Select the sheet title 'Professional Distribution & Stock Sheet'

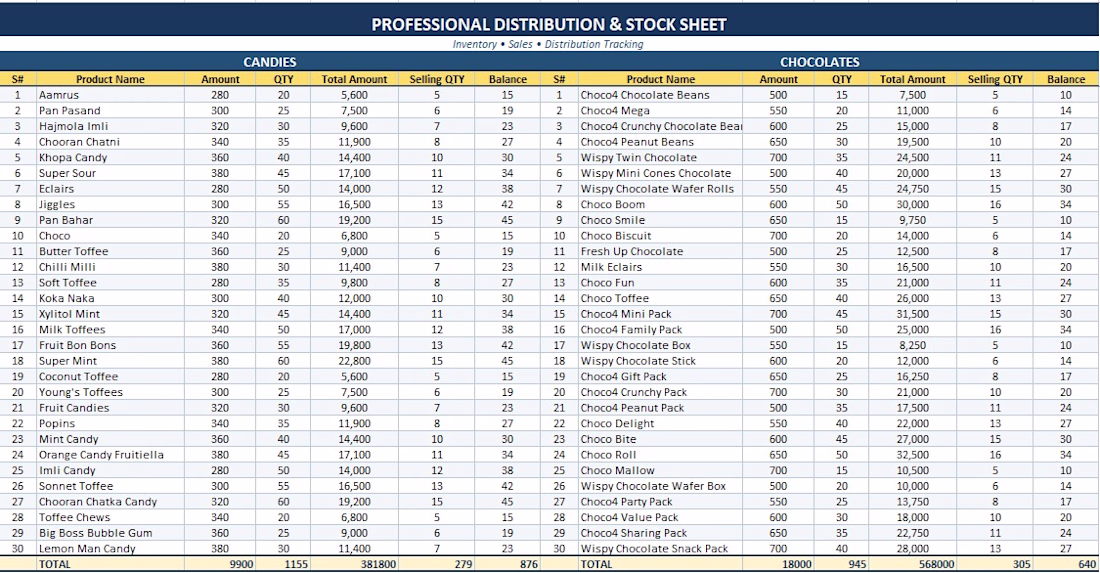[x=549, y=25]
